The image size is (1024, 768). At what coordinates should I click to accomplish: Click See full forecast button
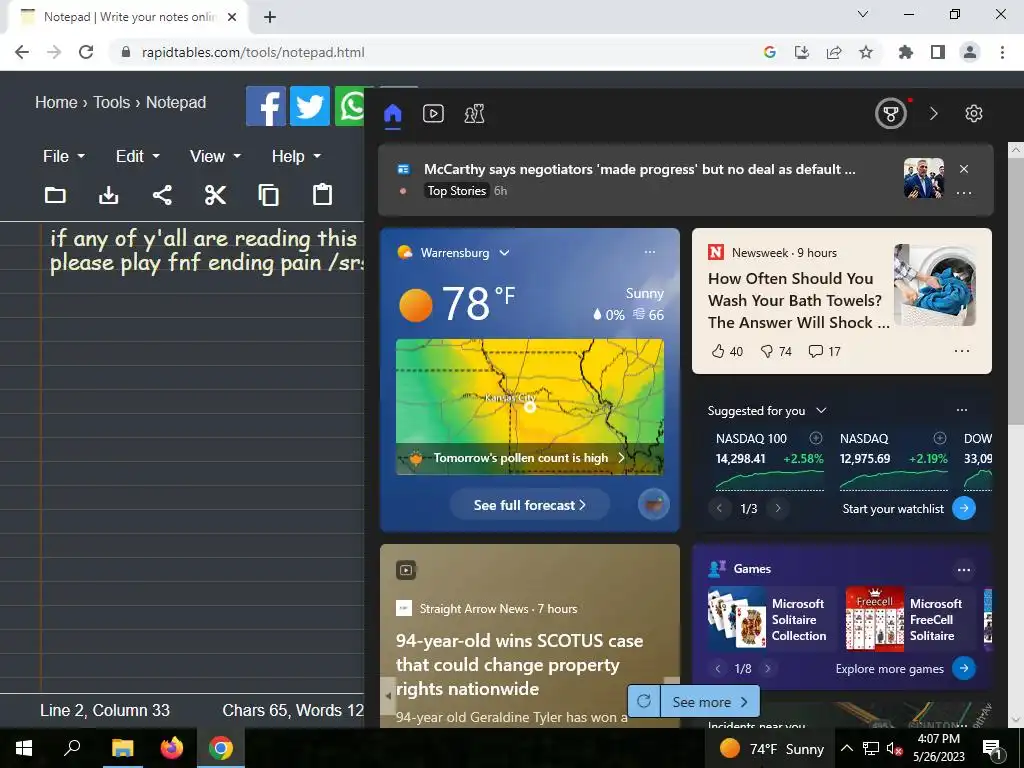530,505
